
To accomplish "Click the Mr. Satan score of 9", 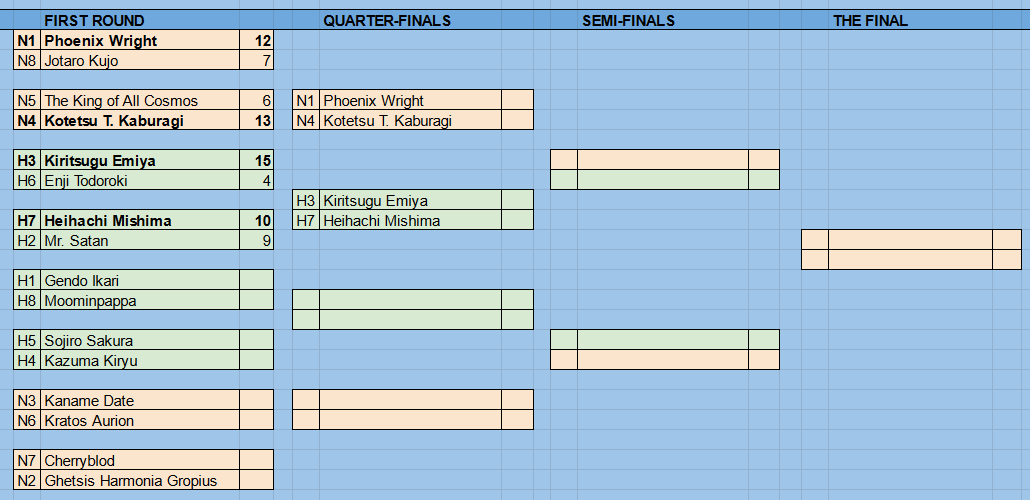I will pos(256,240).
